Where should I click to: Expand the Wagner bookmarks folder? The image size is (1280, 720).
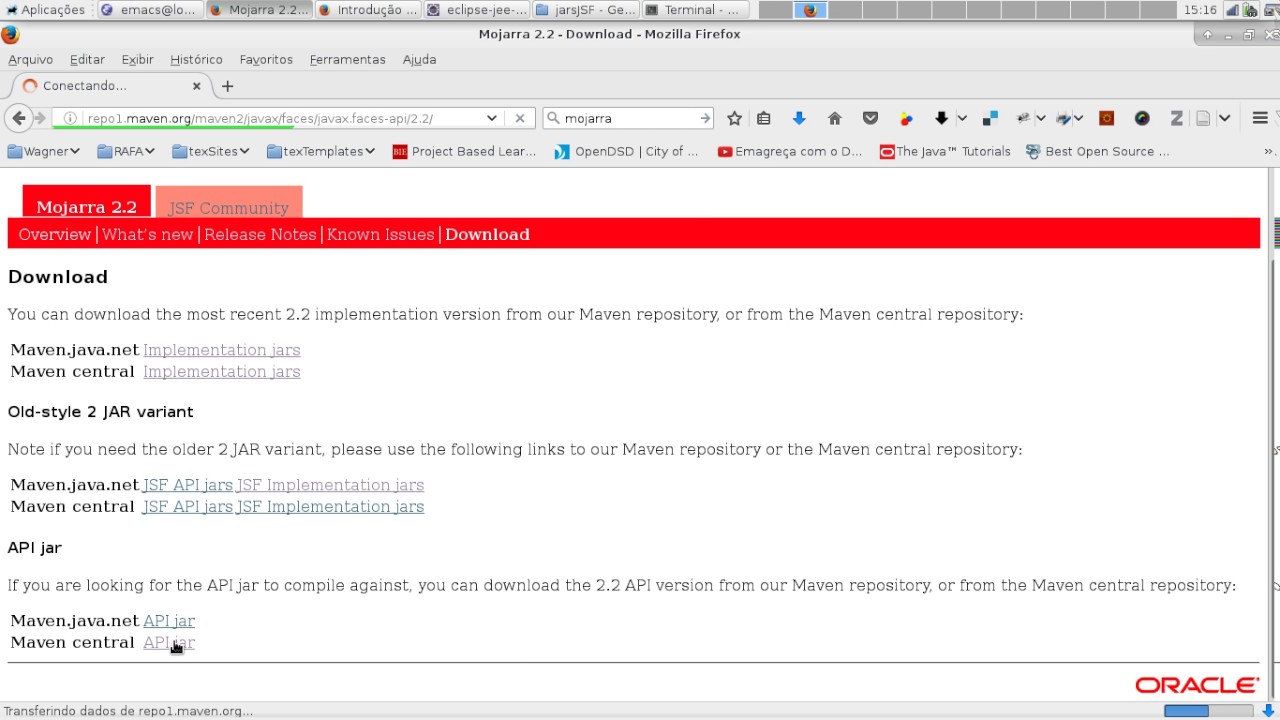pos(43,152)
